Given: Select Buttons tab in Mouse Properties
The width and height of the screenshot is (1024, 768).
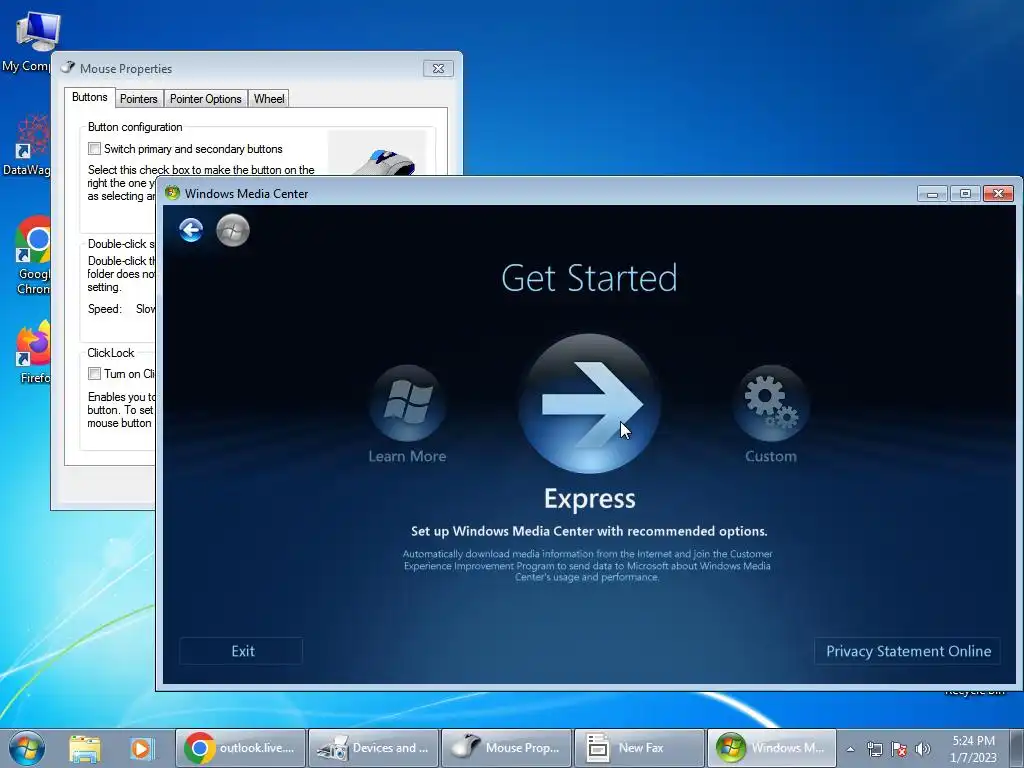Looking at the screenshot, I should point(89,97).
